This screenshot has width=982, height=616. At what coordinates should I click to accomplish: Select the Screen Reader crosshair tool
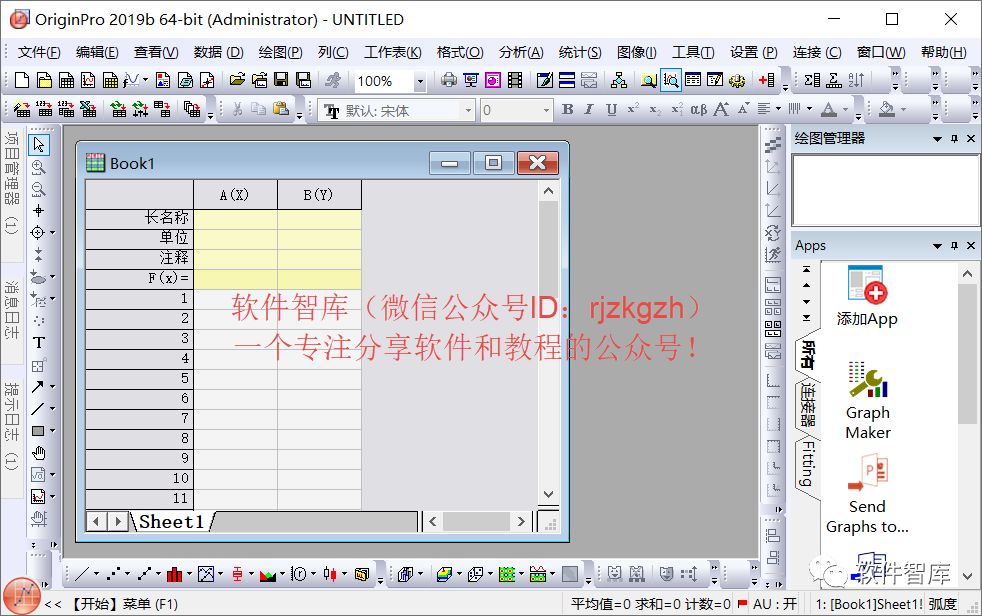(x=38, y=210)
